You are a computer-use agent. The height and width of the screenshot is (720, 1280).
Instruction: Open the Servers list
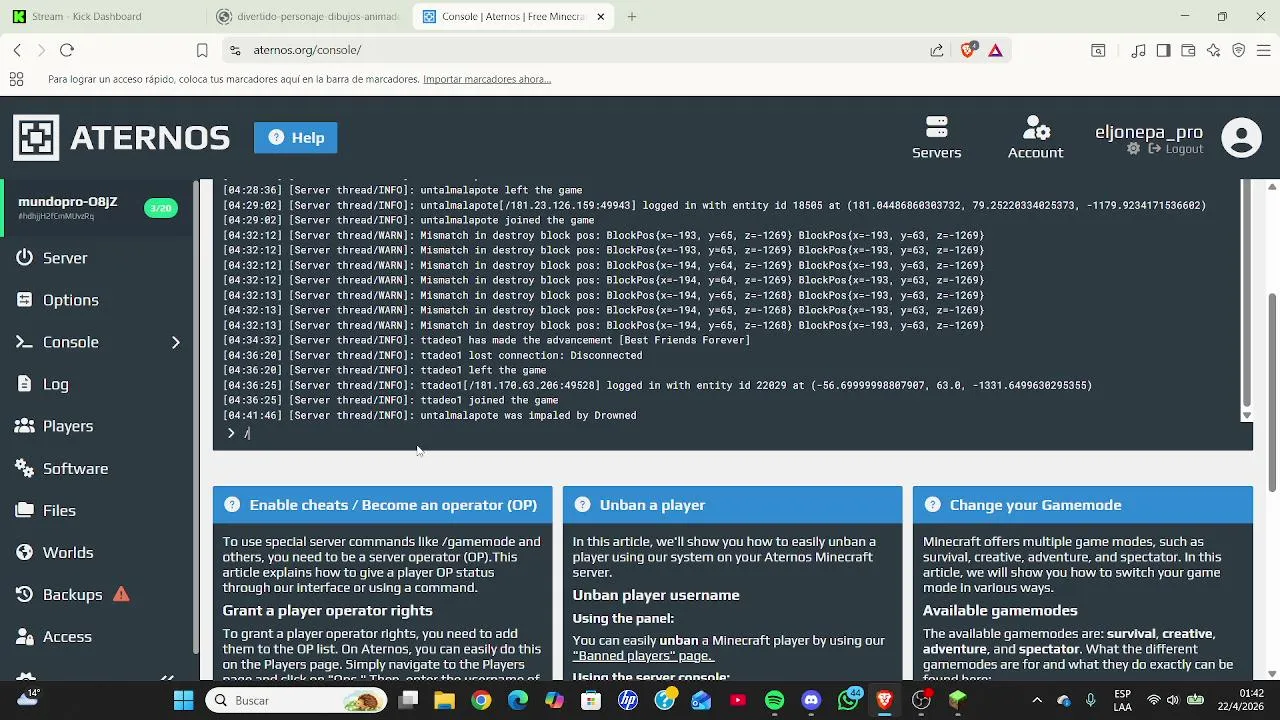tap(936, 137)
